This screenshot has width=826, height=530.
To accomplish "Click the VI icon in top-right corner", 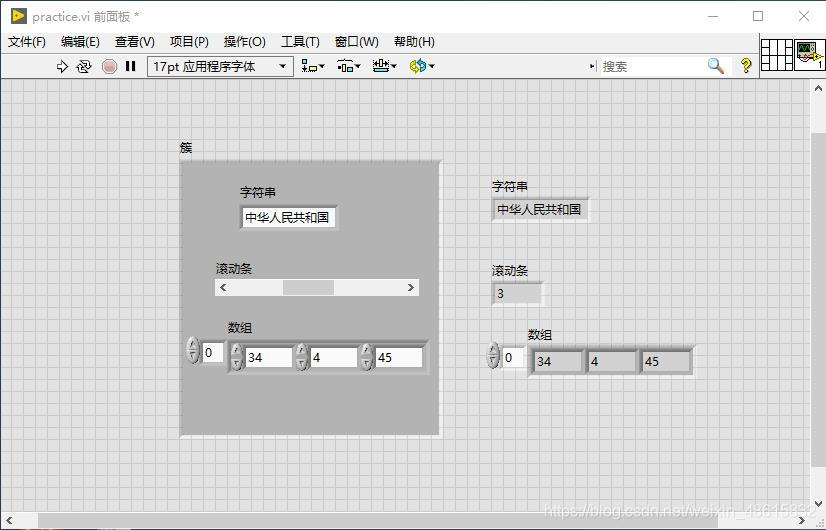I will click(810, 54).
